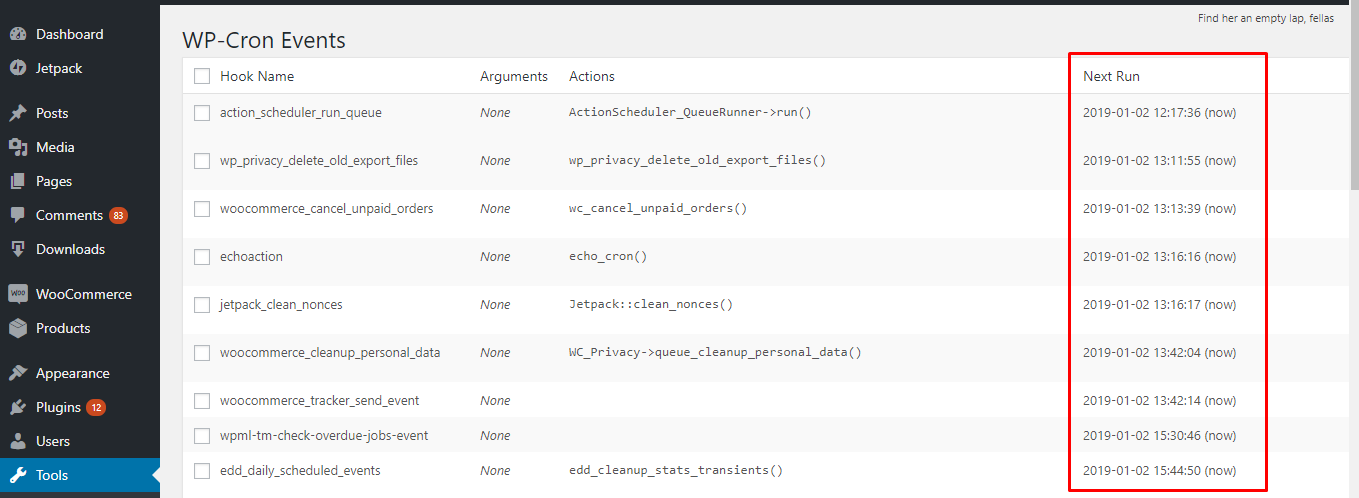Click the vertical page scrollbar

pyautogui.click(x=1354, y=100)
